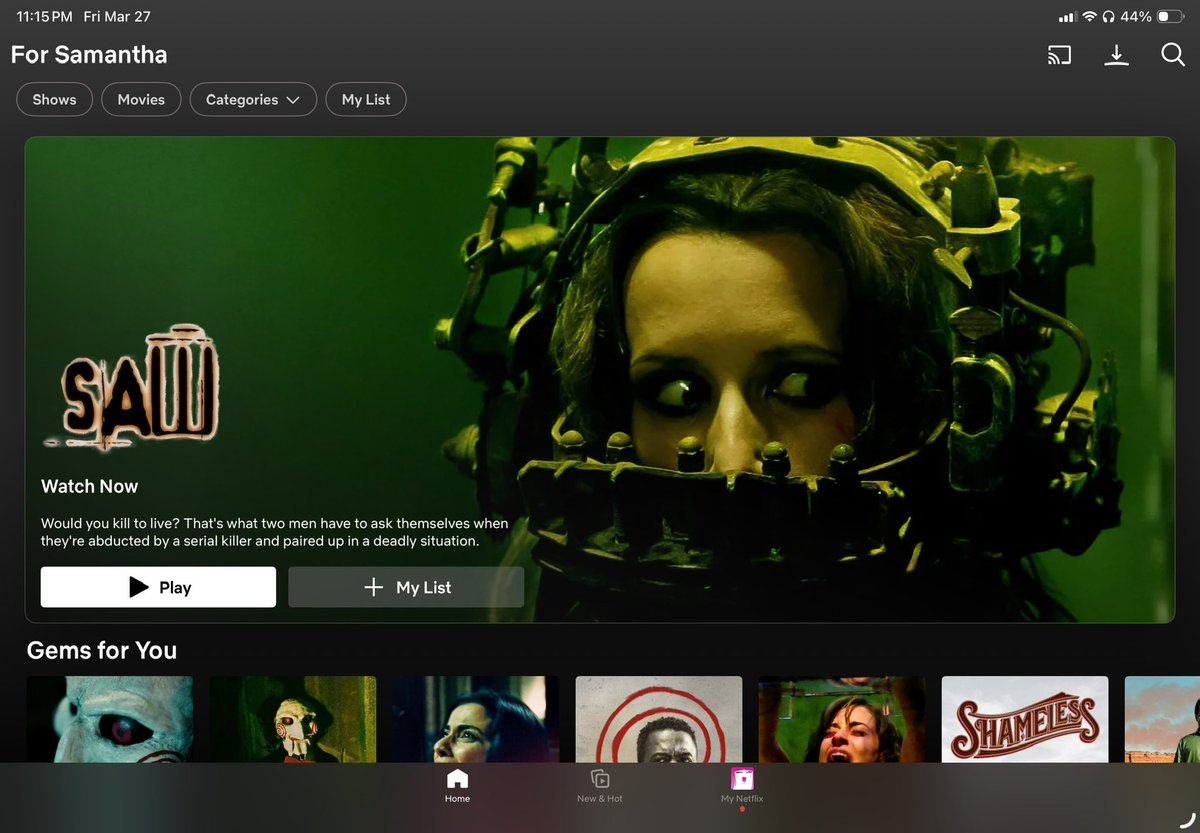The width and height of the screenshot is (1200, 833).
Task: Open the My List filter pill
Action: point(366,99)
